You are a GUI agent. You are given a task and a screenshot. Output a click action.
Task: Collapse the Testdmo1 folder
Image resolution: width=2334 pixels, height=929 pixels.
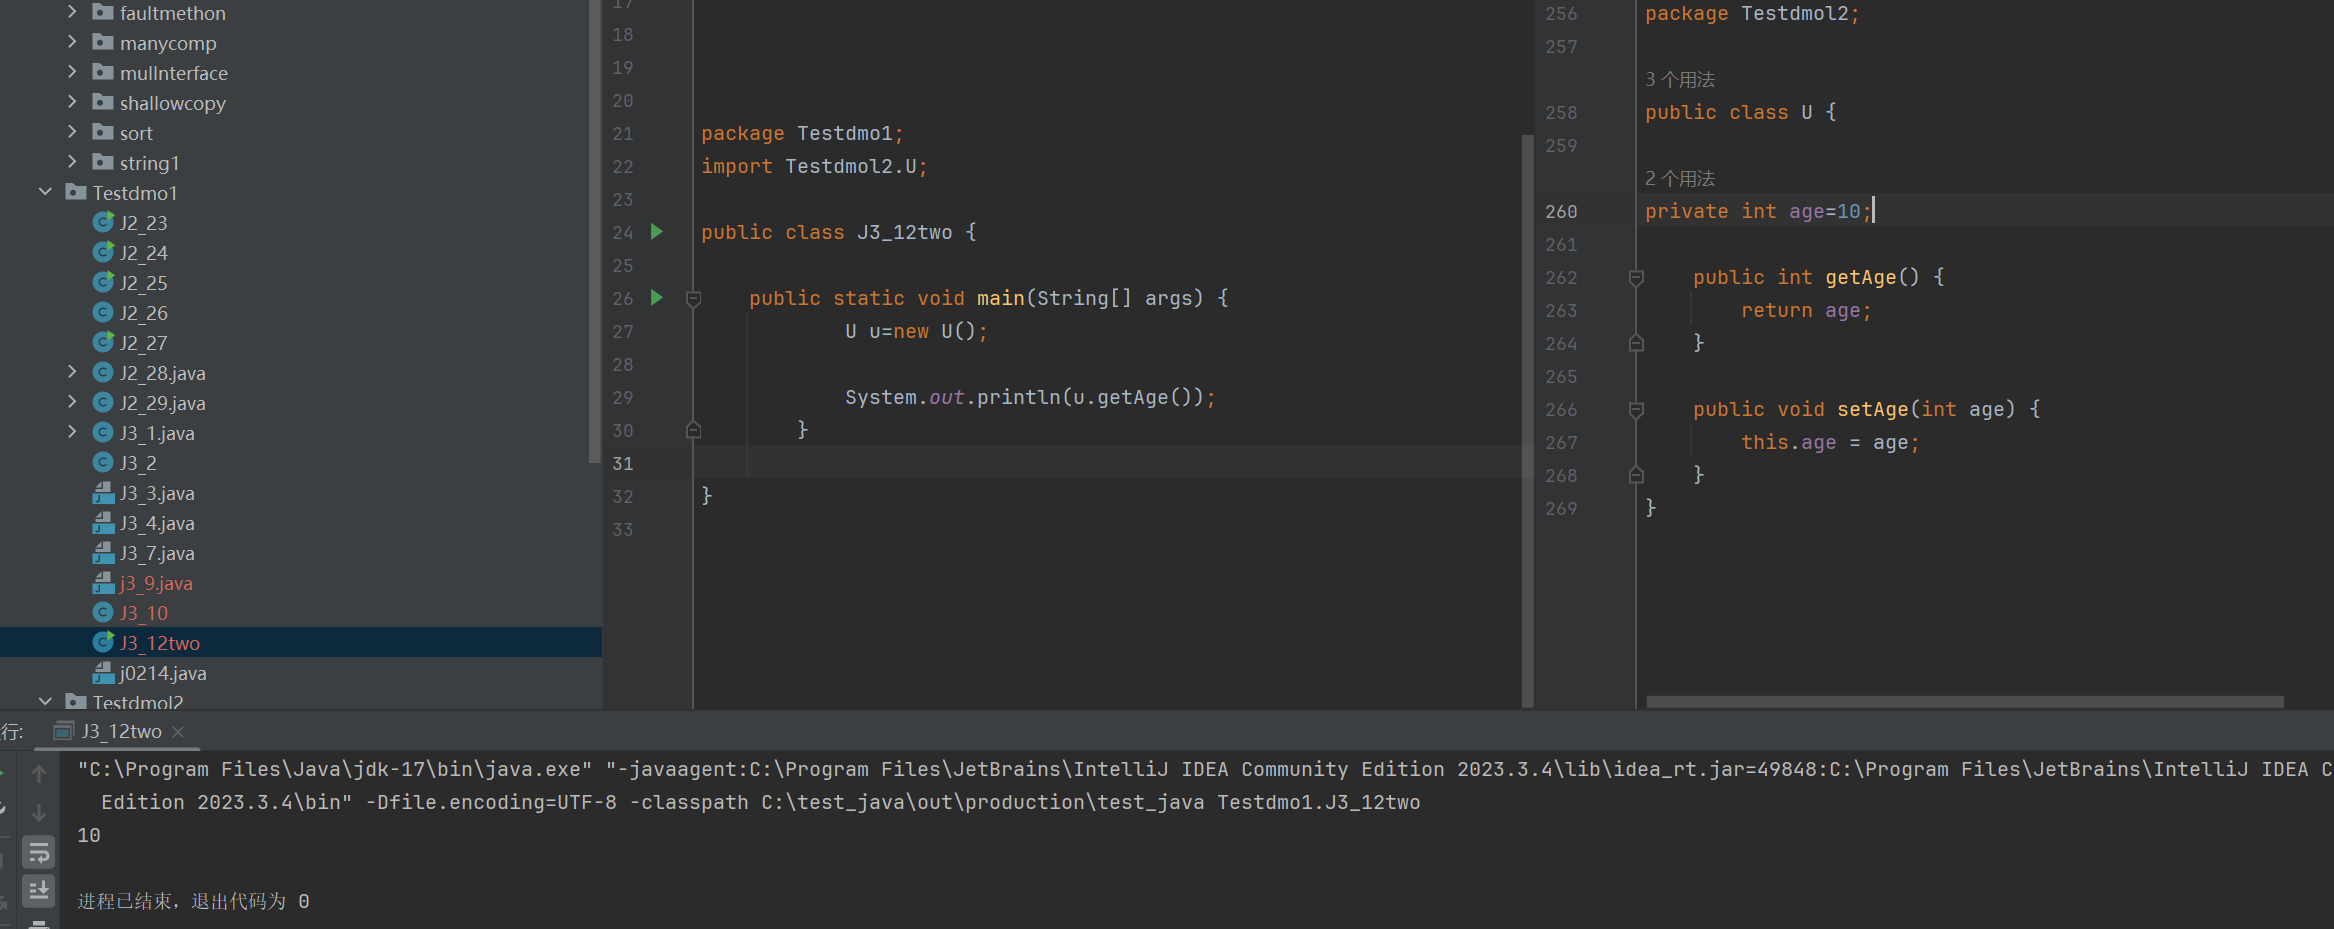(x=45, y=192)
